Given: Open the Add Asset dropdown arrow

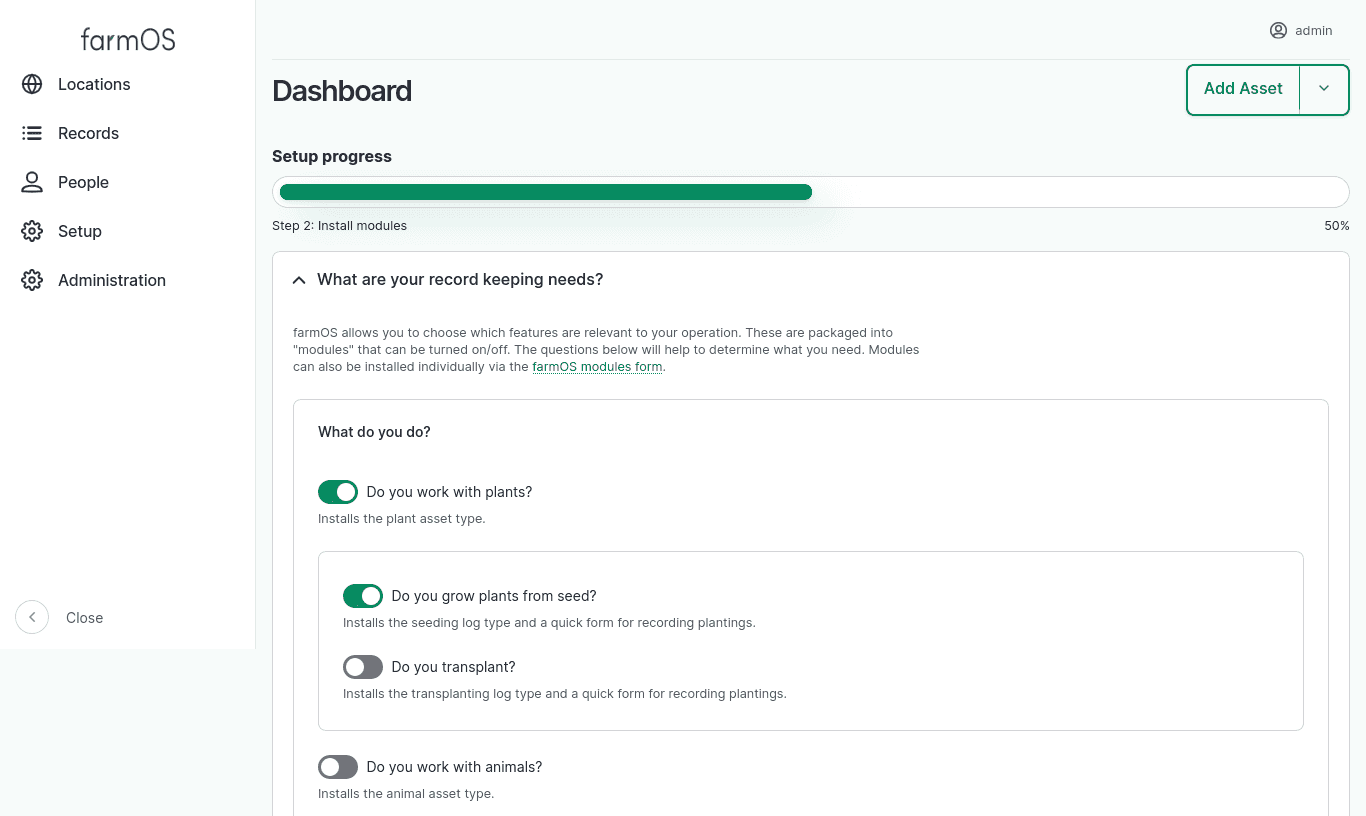Looking at the screenshot, I should coord(1324,89).
